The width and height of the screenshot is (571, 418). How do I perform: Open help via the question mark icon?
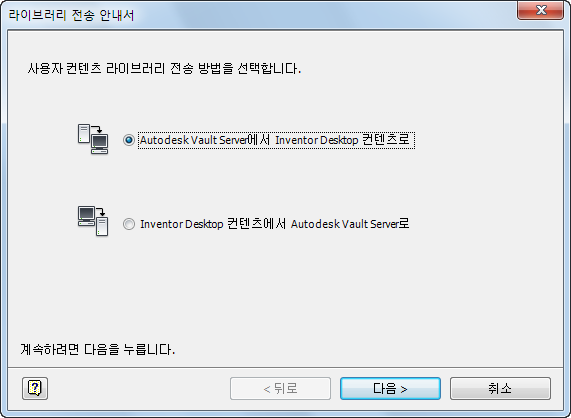(x=35, y=389)
